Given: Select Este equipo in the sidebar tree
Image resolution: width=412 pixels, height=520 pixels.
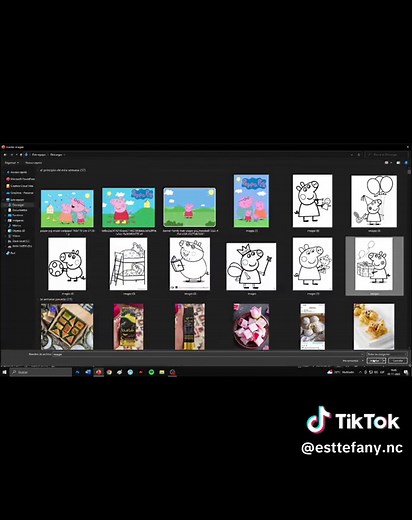Looking at the screenshot, I should [x=15, y=200].
